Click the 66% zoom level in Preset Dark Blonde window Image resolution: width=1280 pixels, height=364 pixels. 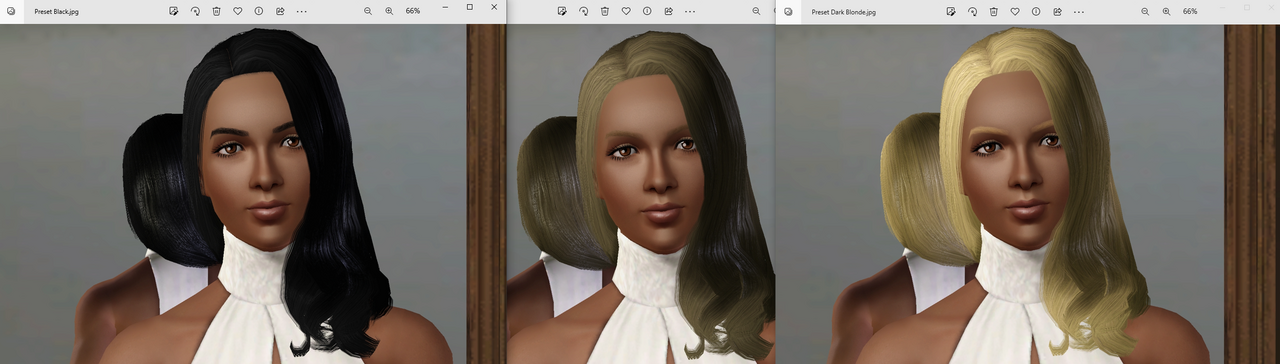pos(1190,11)
